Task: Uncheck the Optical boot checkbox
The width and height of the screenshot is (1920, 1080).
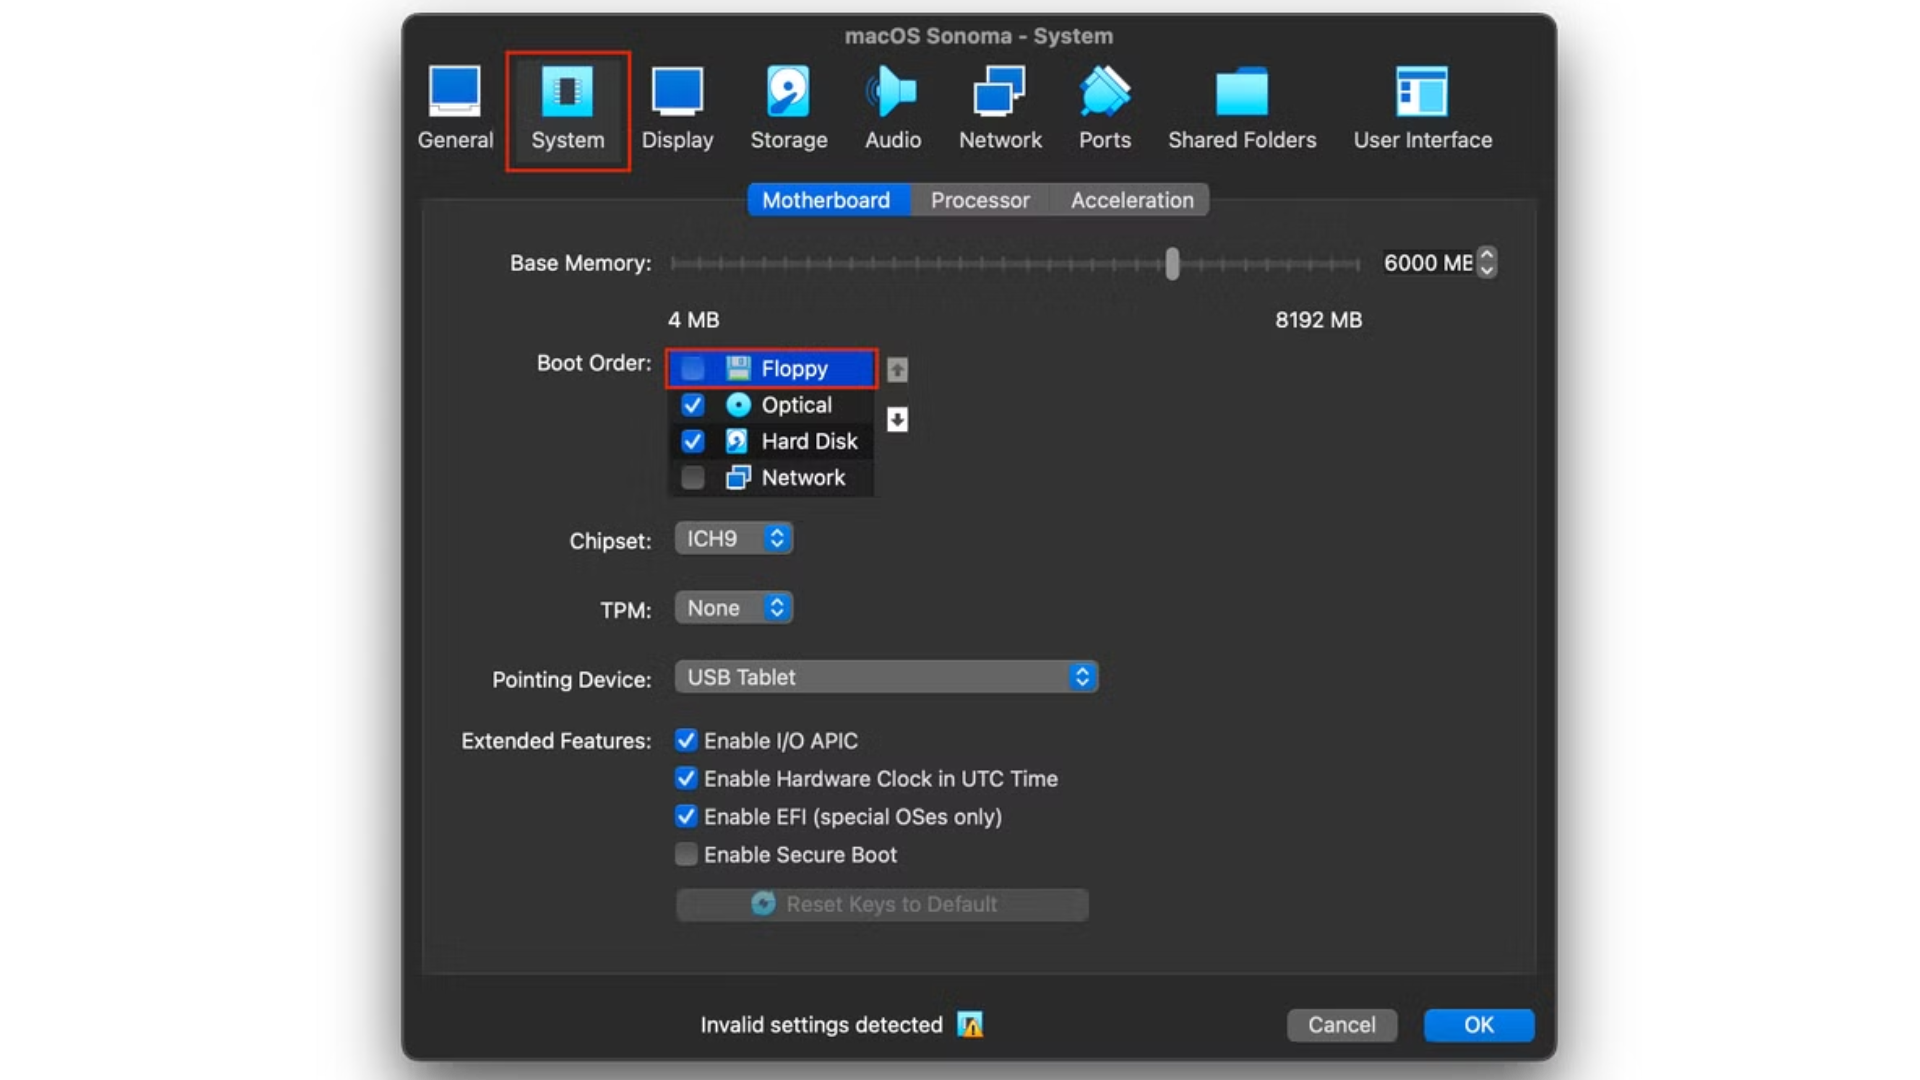Action: (x=692, y=405)
